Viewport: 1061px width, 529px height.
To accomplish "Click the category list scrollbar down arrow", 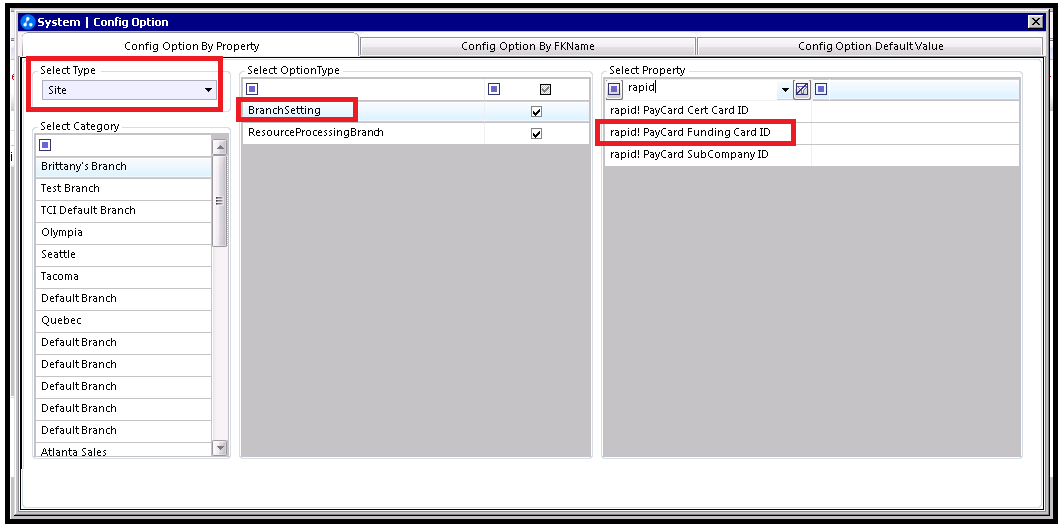I will [220, 448].
